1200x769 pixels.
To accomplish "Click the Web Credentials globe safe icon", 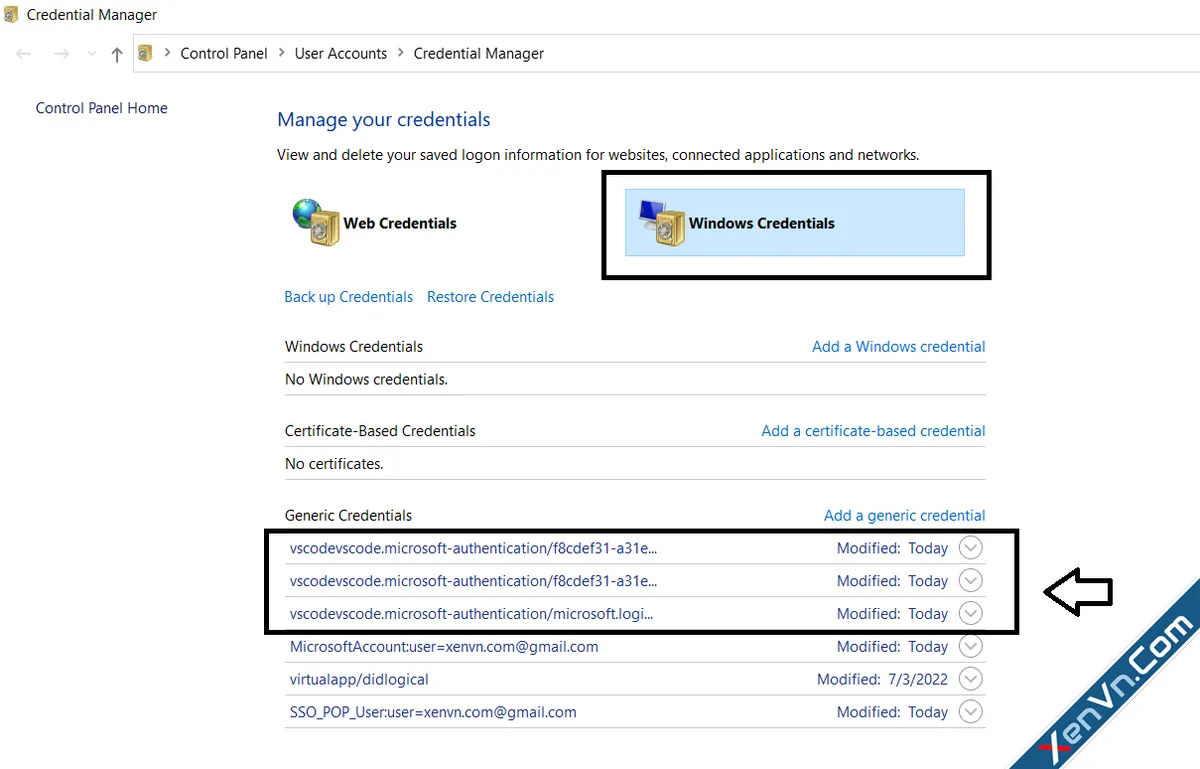I will (x=316, y=222).
